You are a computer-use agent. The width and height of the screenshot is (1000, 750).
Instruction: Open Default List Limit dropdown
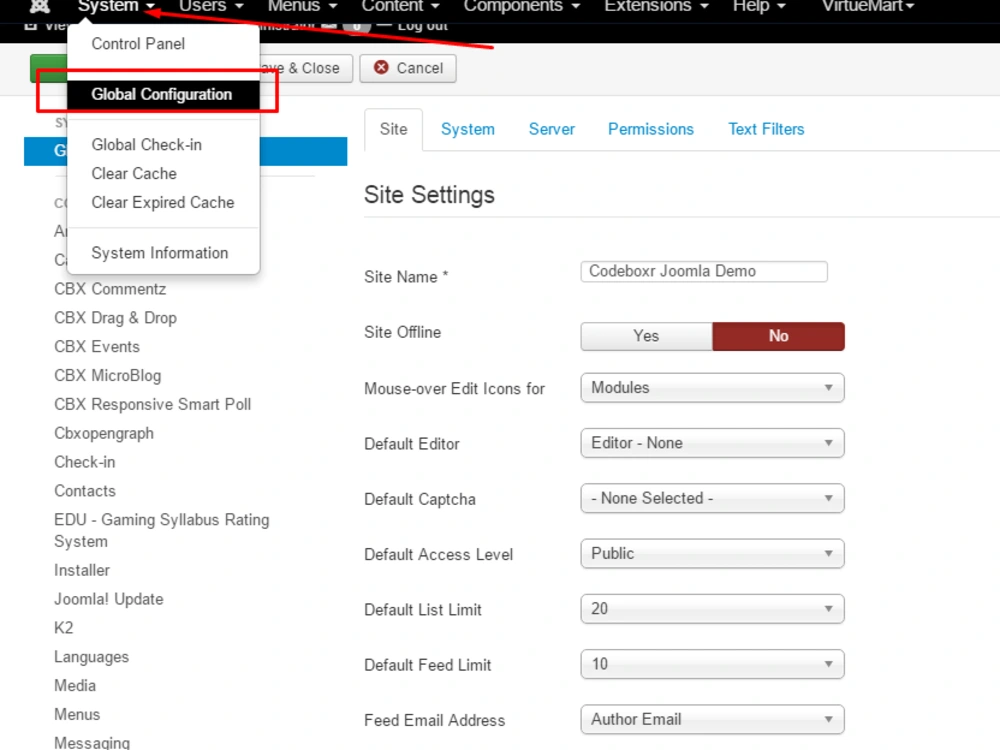tap(712, 609)
